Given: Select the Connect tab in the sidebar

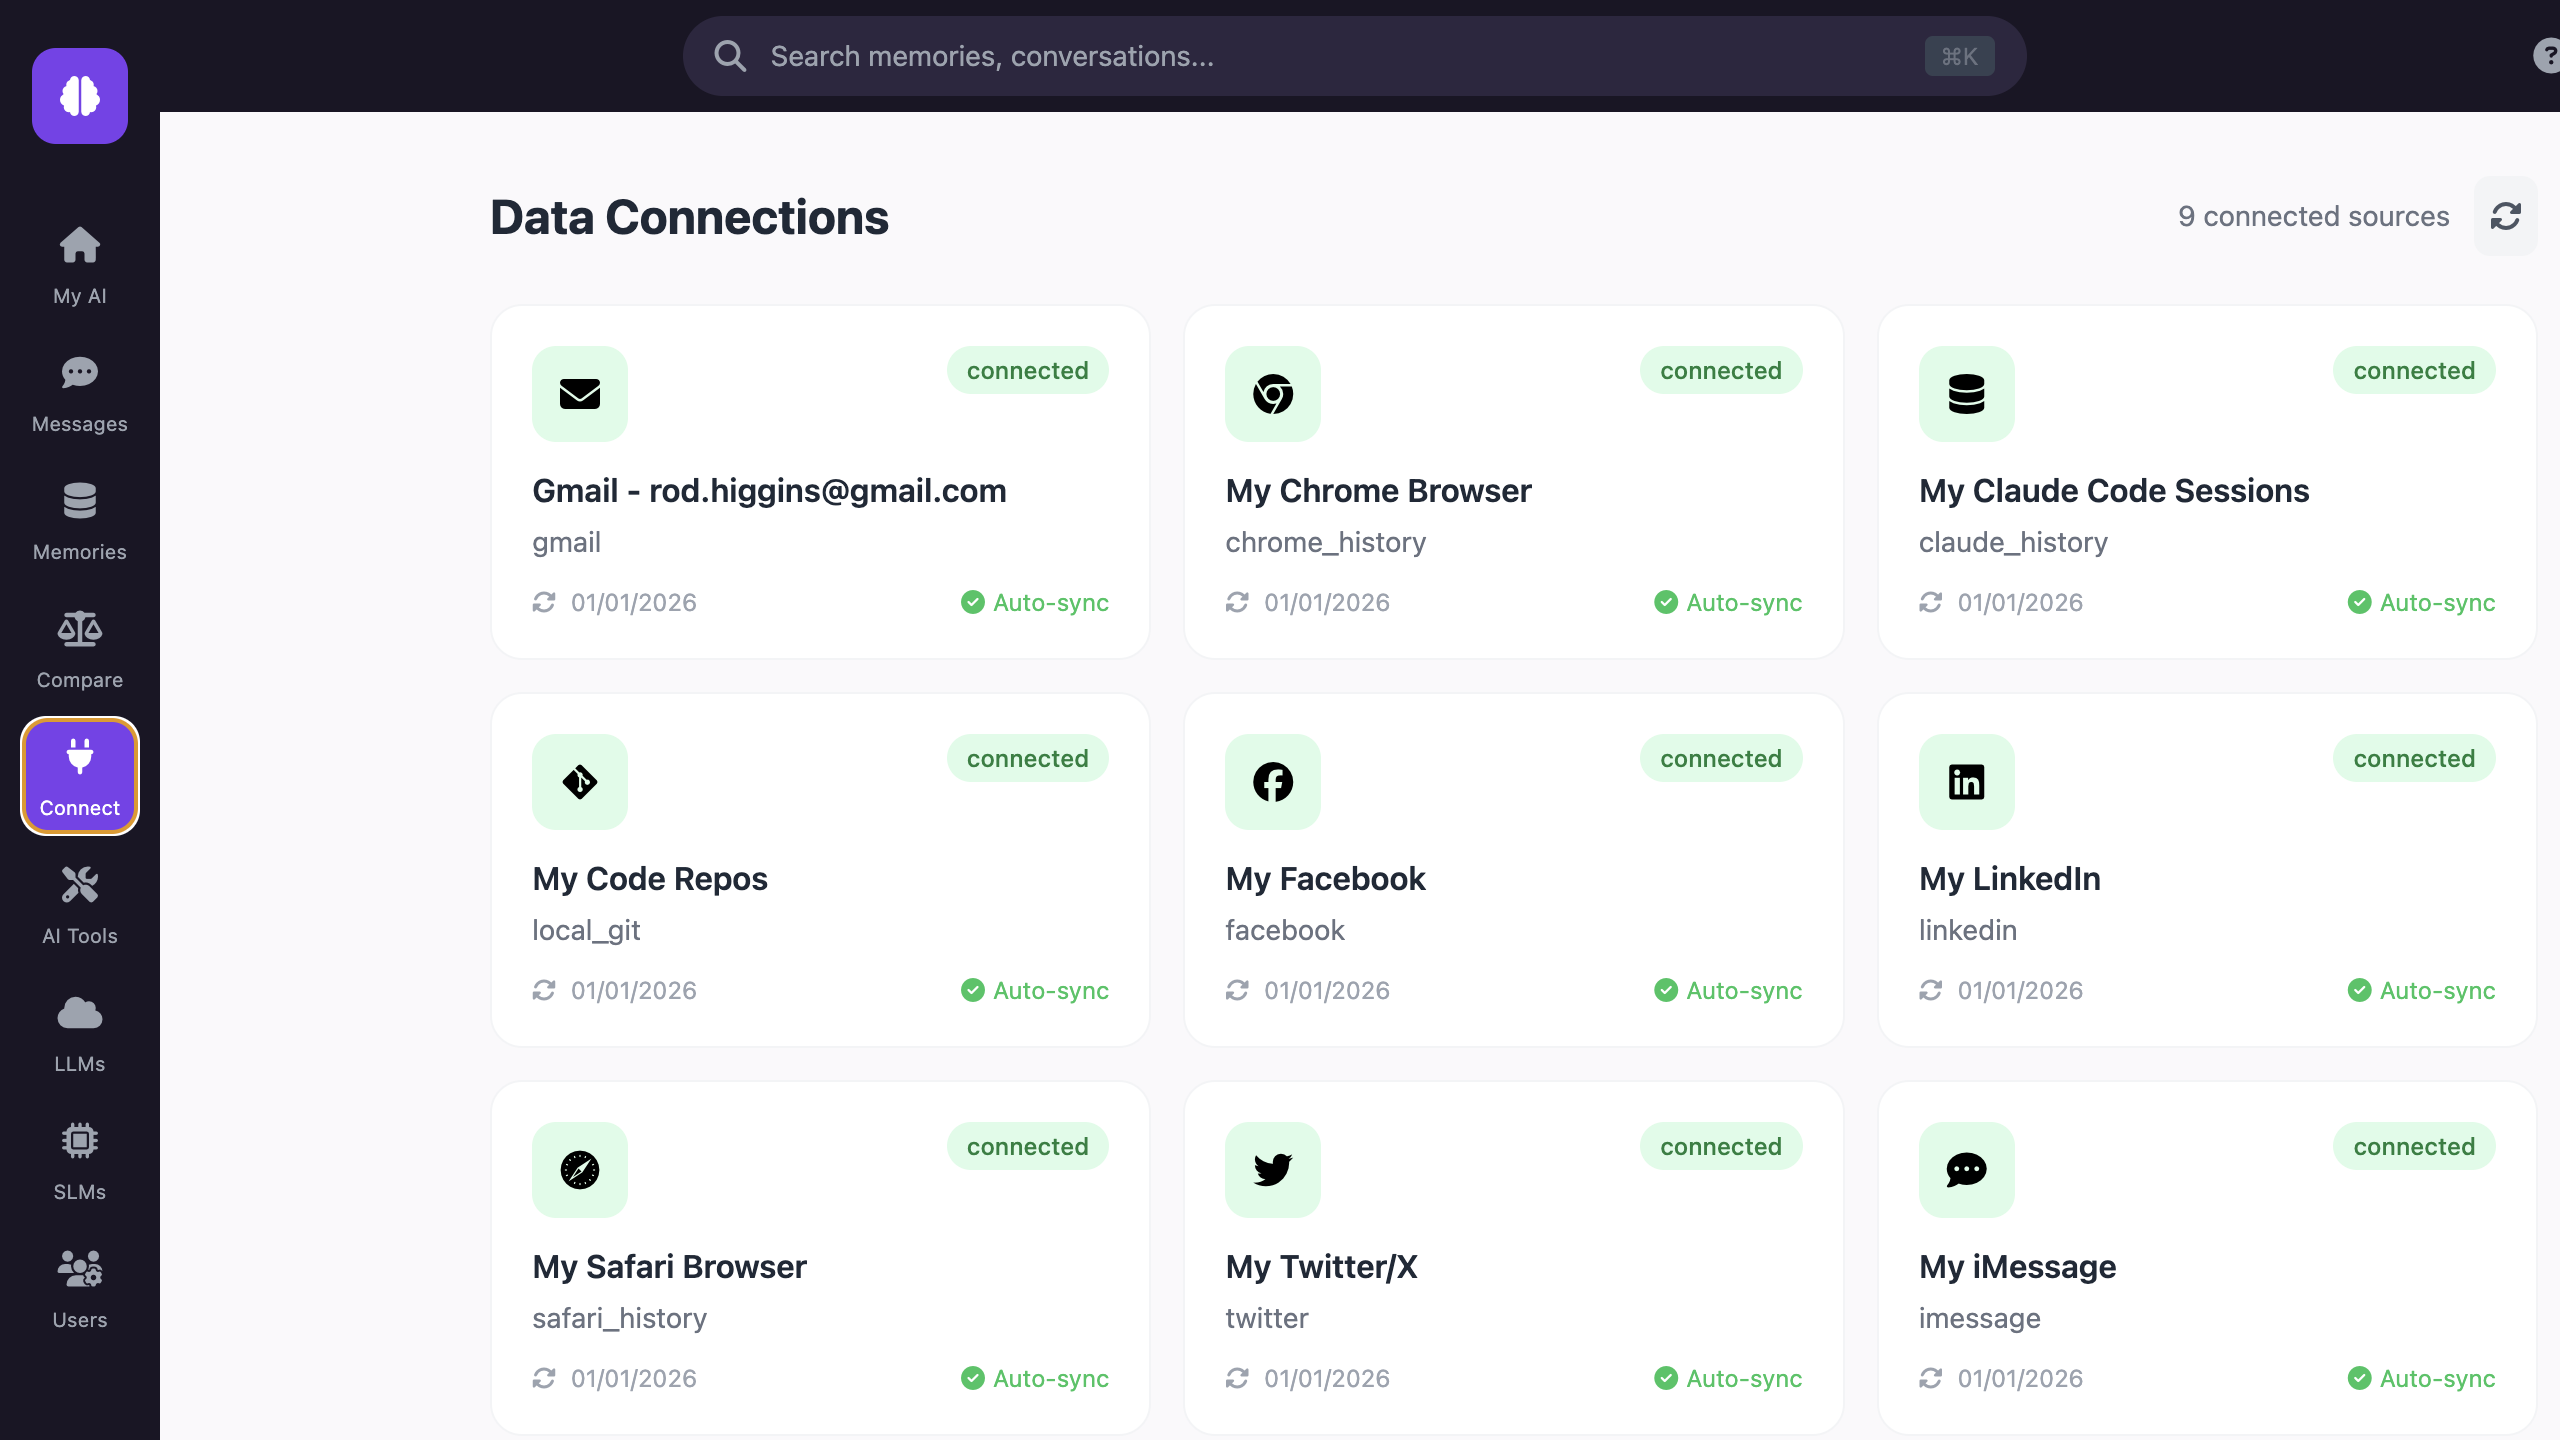Looking at the screenshot, I should pos(79,776).
